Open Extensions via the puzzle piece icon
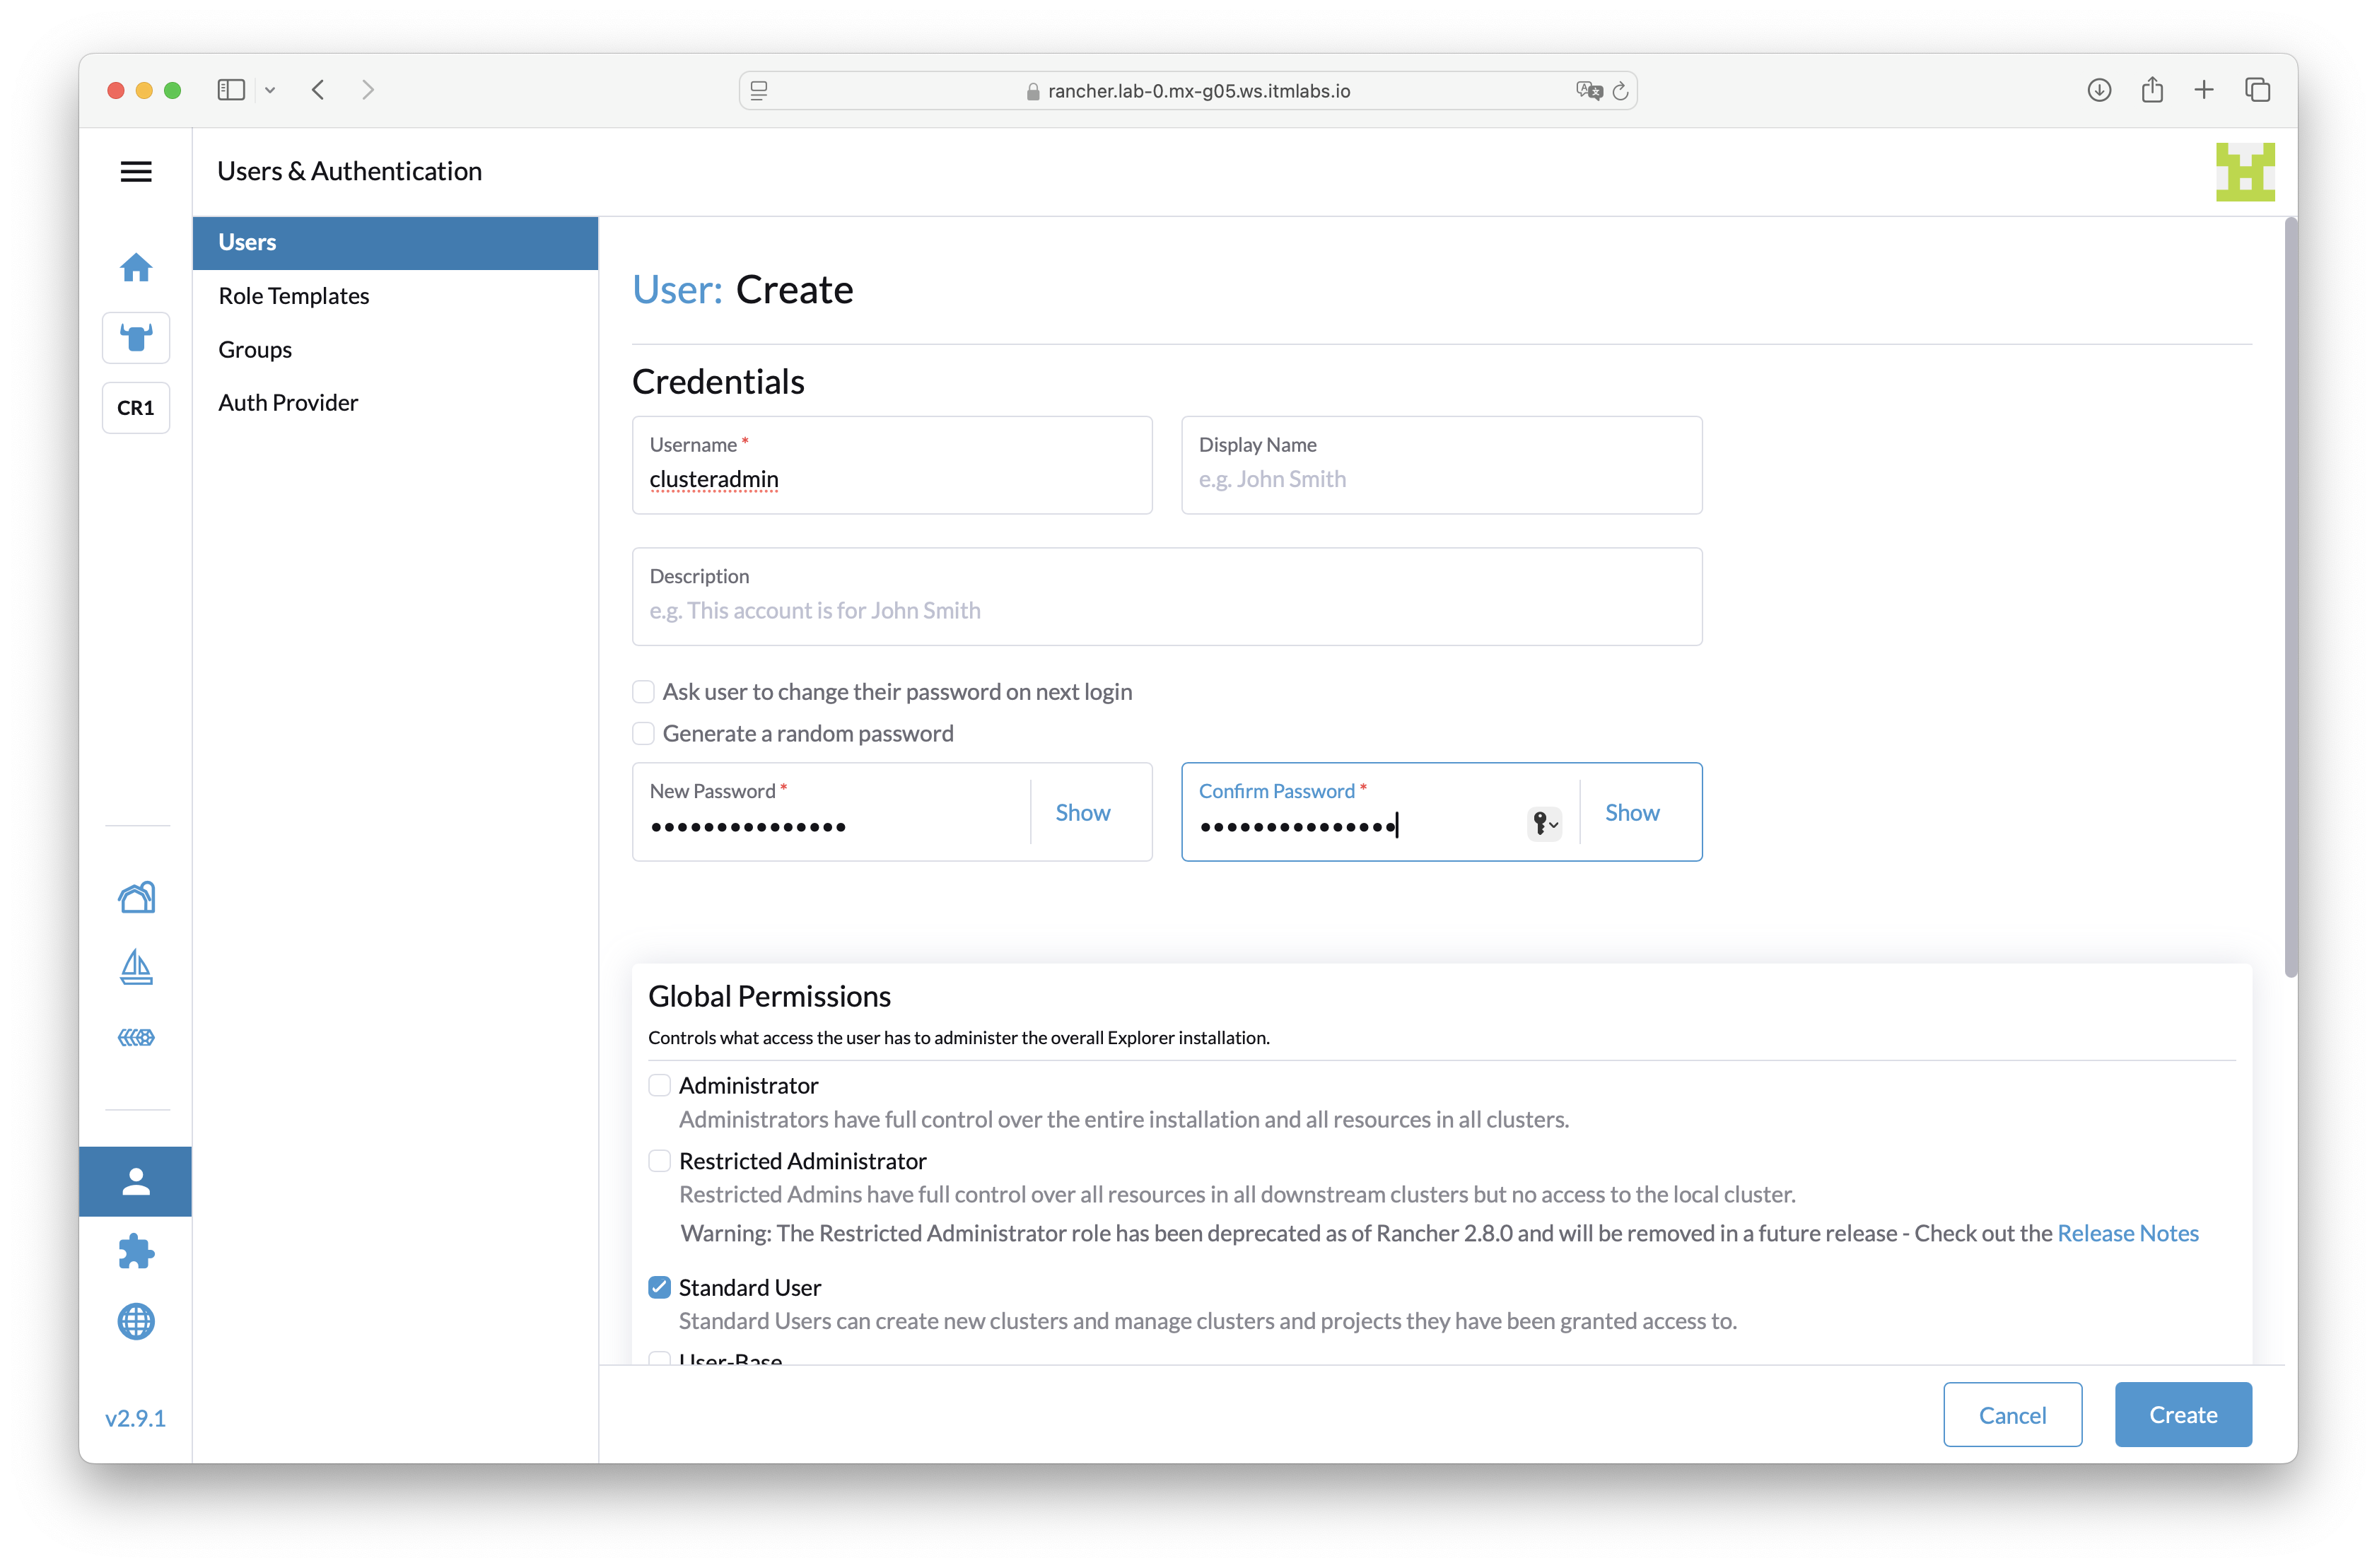The height and width of the screenshot is (1568, 2377). (136, 1251)
